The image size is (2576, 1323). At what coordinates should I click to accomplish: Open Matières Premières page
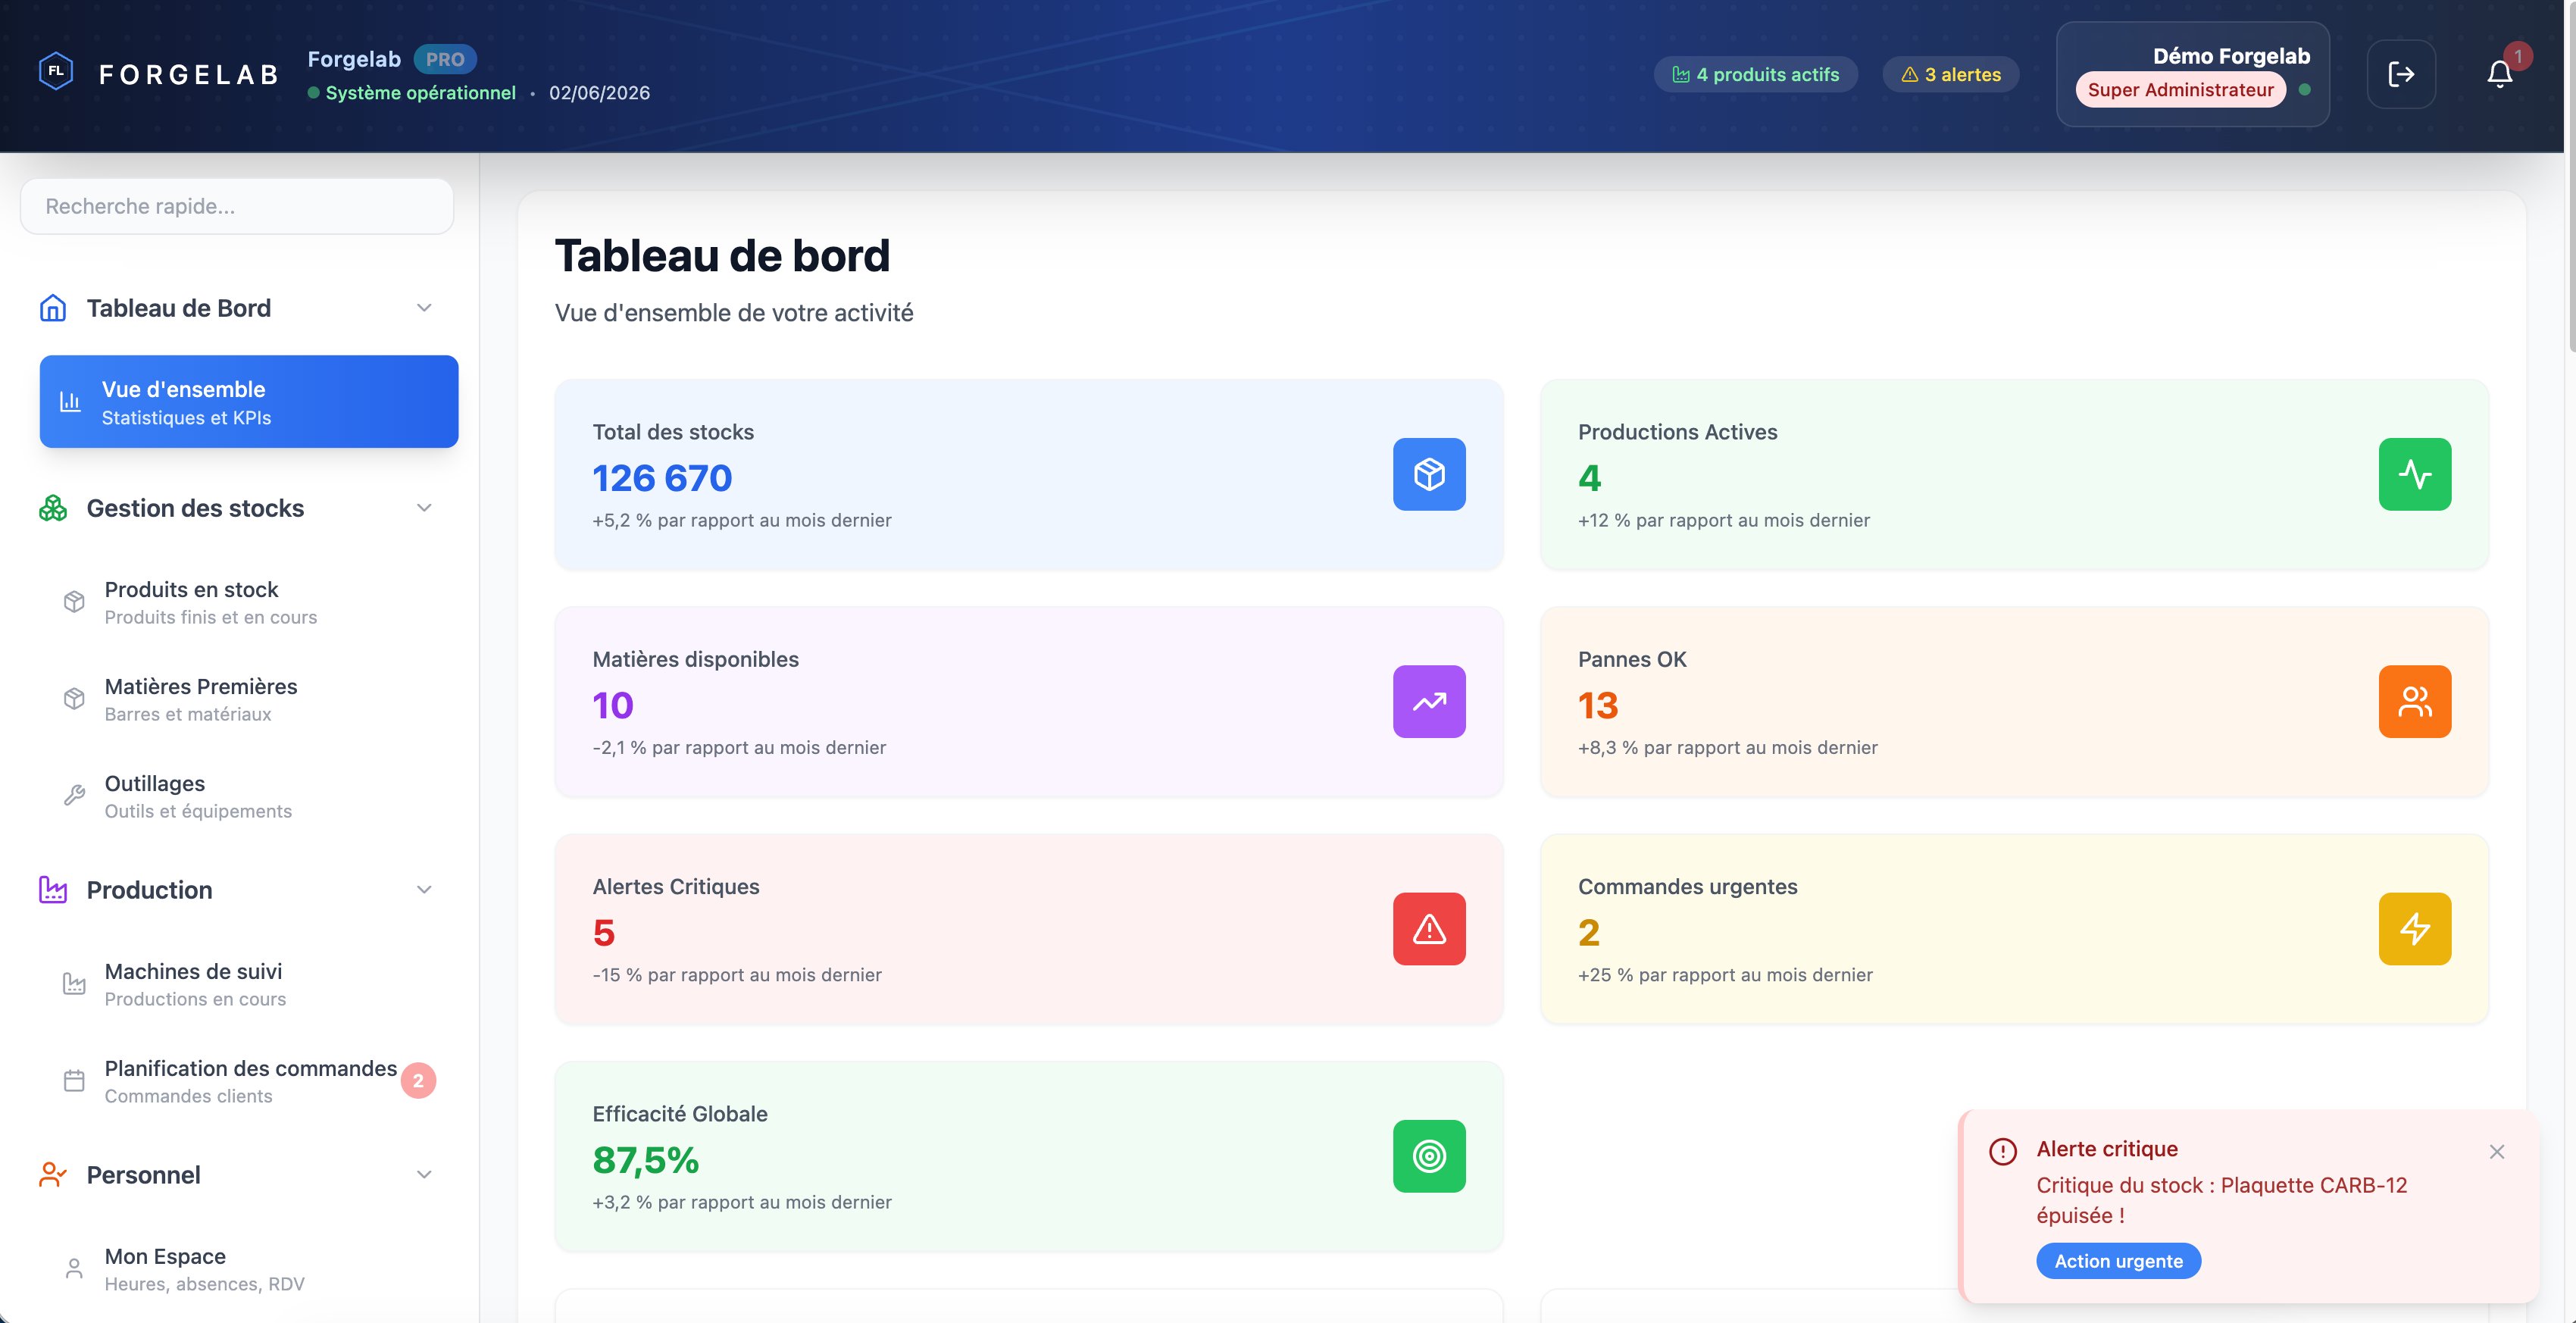249,699
